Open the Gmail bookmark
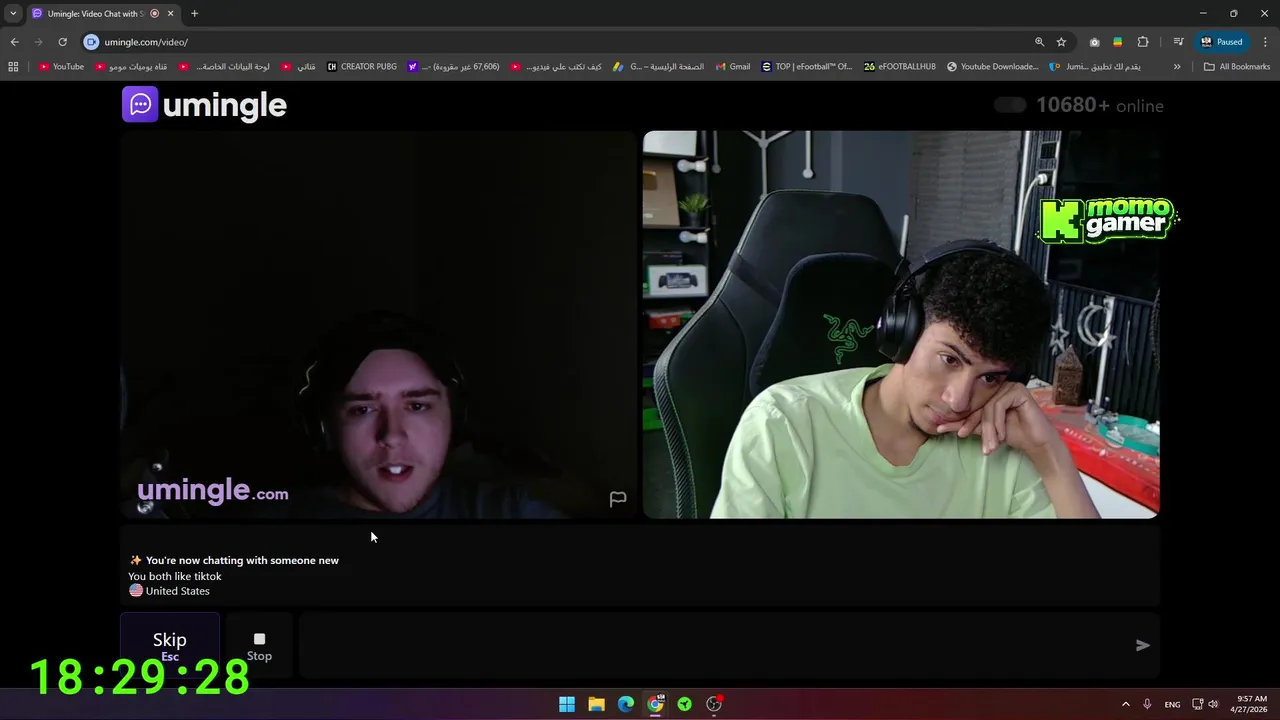 coord(733,67)
